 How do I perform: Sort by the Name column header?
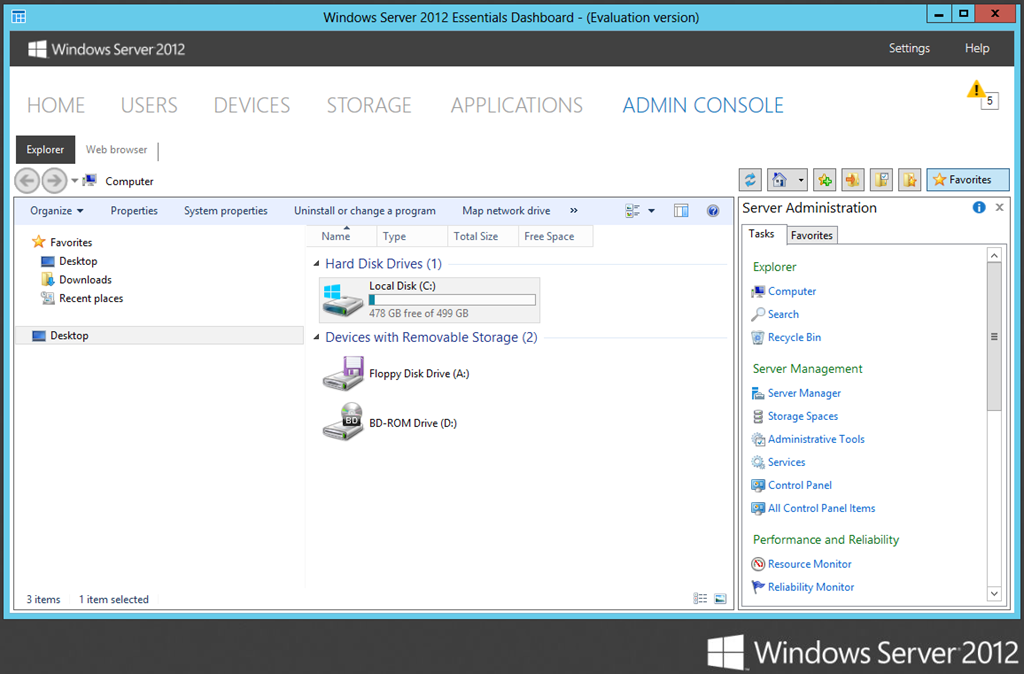(x=341, y=236)
